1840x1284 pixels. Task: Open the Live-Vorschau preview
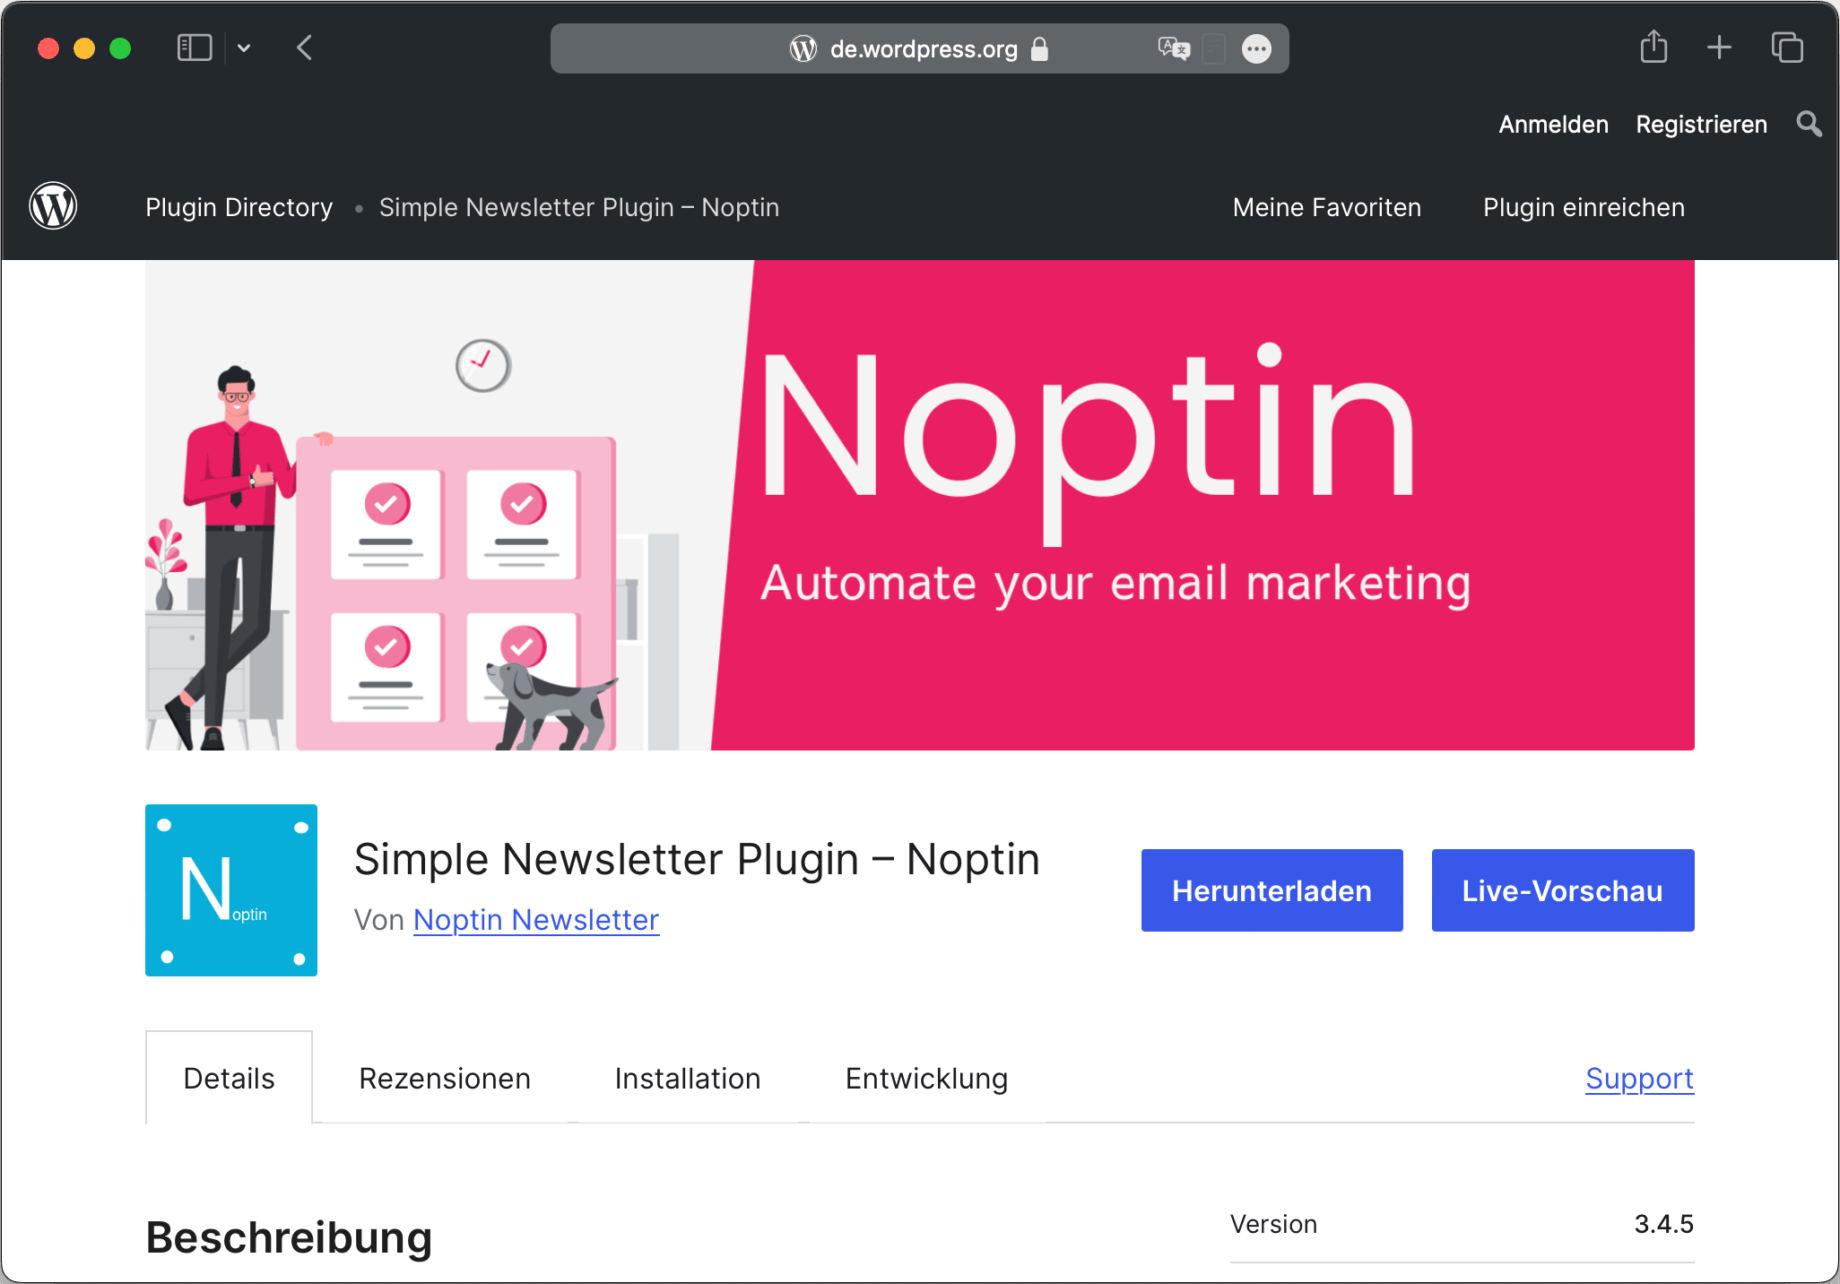click(1562, 890)
